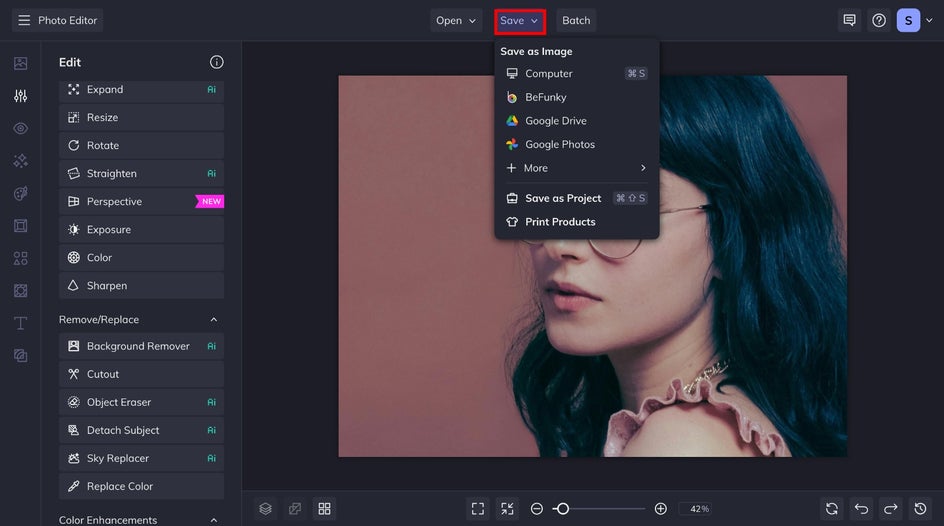This screenshot has width=944, height=526.
Task: Save the image to Google Drive
Action: tap(576, 120)
